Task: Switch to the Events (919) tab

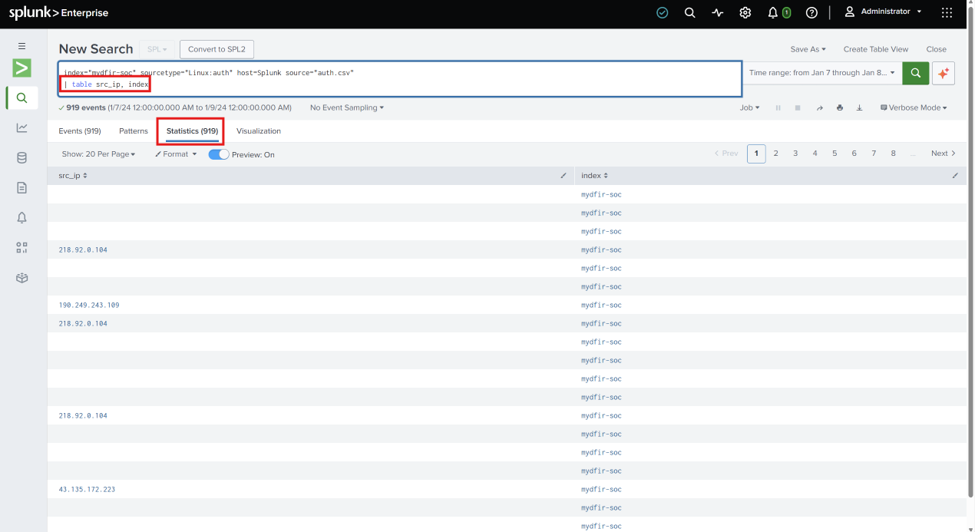Action: click(80, 131)
